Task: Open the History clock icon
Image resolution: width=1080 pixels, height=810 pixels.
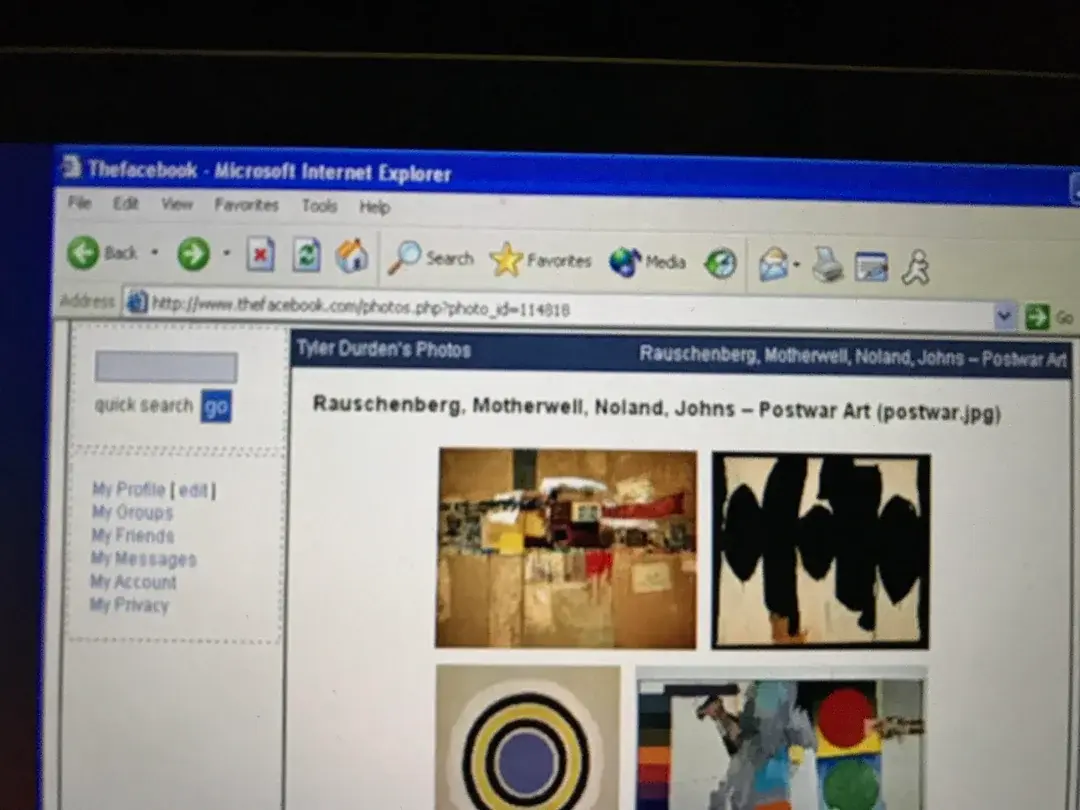Action: pyautogui.click(x=720, y=263)
